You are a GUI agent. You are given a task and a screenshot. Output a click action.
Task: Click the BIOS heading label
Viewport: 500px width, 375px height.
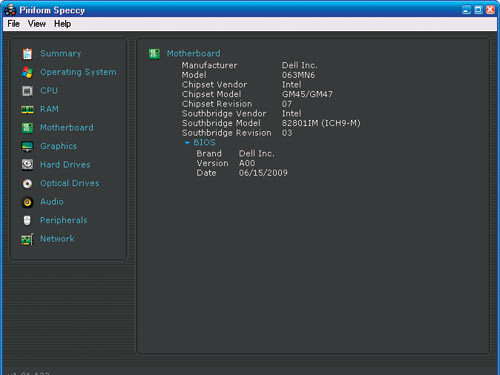coord(204,143)
